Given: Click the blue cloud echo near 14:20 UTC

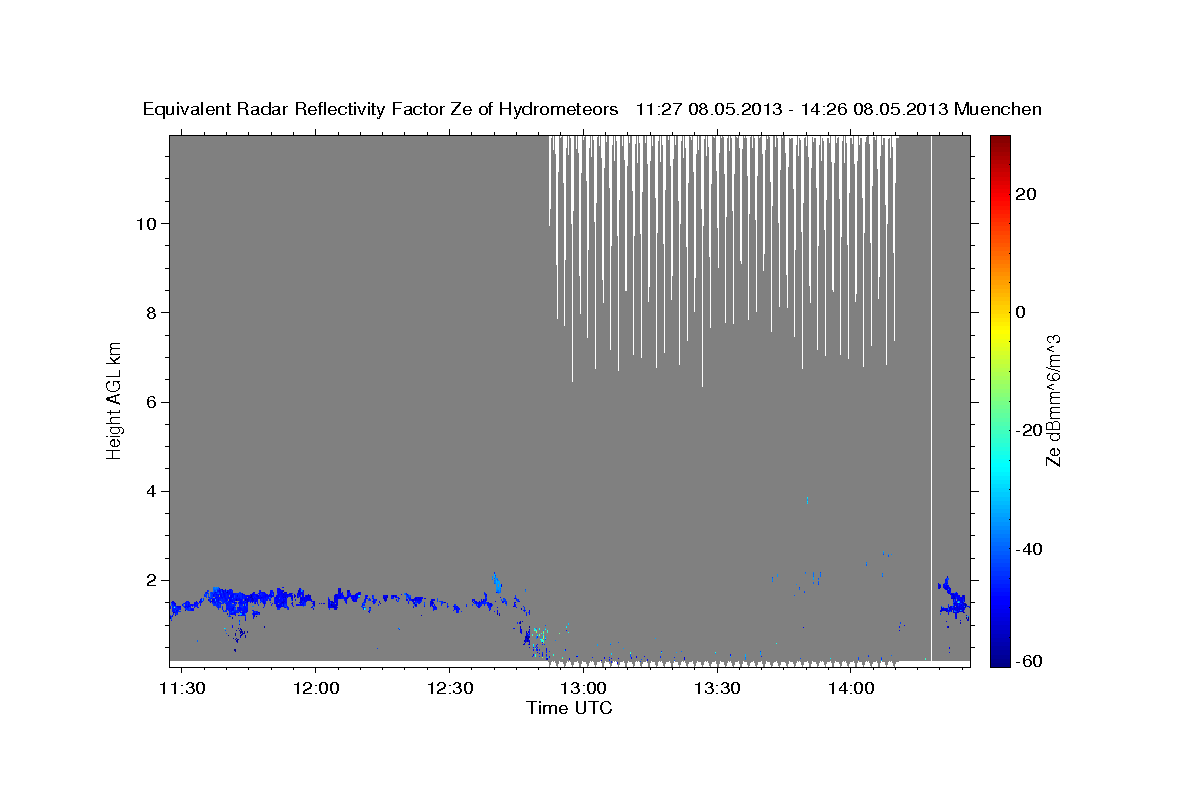Looking at the screenshot, I should click(x=953, y=600).
